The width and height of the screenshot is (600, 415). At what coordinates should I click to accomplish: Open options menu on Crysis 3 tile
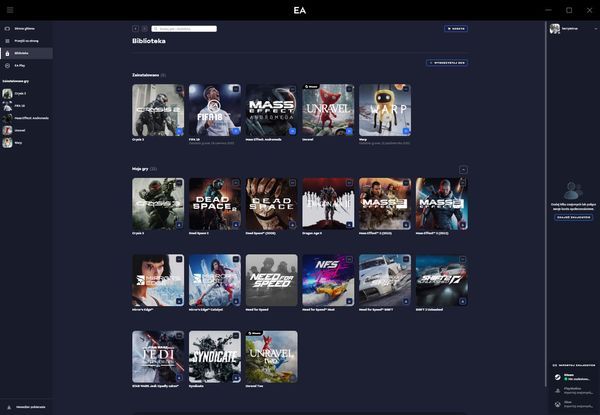[179, 183]
